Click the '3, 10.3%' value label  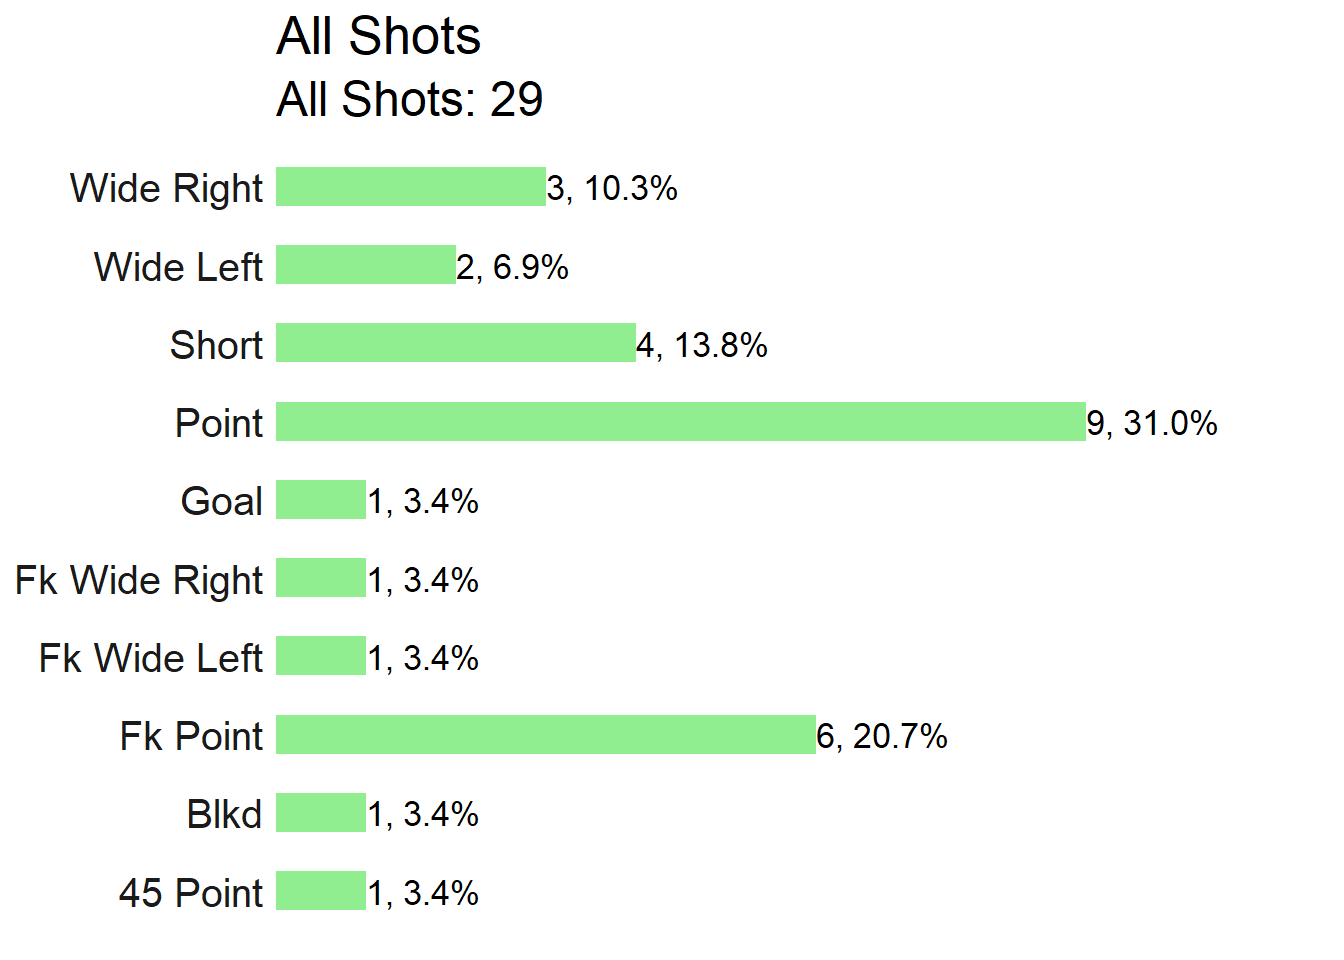[x=612, y=188]
